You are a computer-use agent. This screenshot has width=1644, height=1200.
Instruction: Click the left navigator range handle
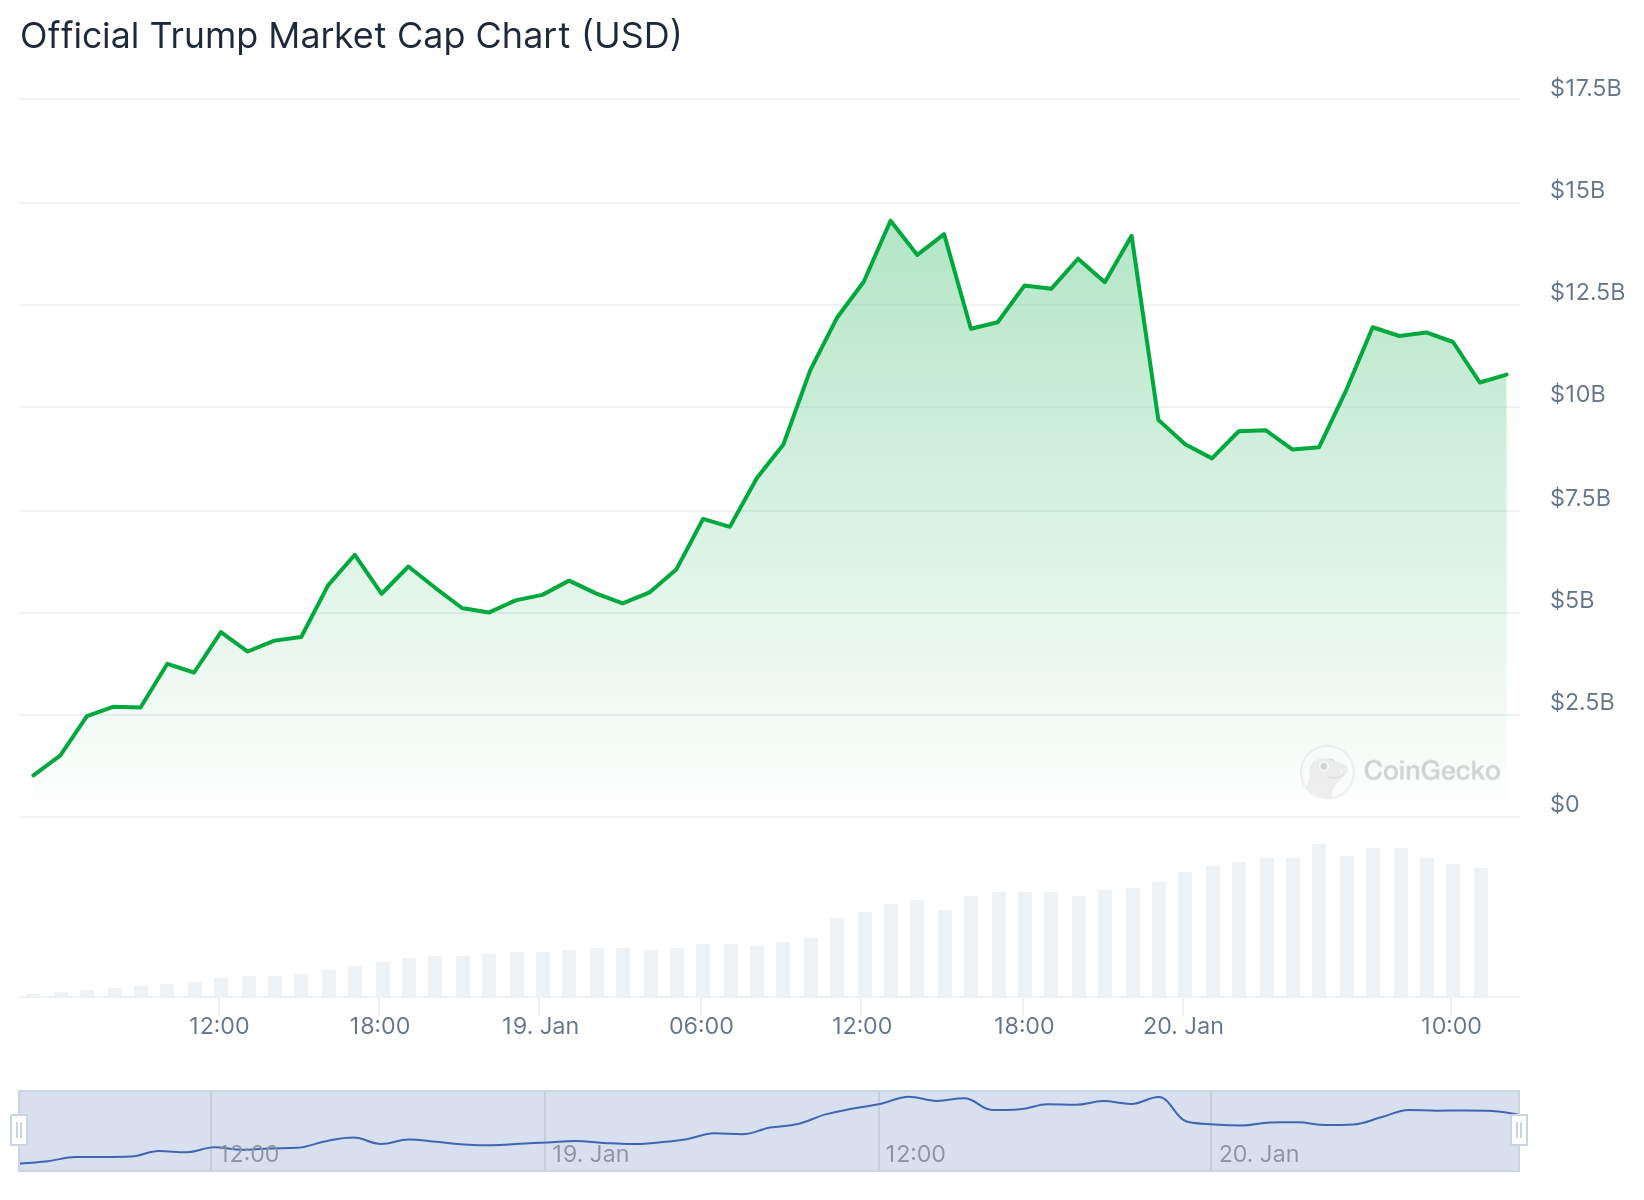coord(19,1131)
